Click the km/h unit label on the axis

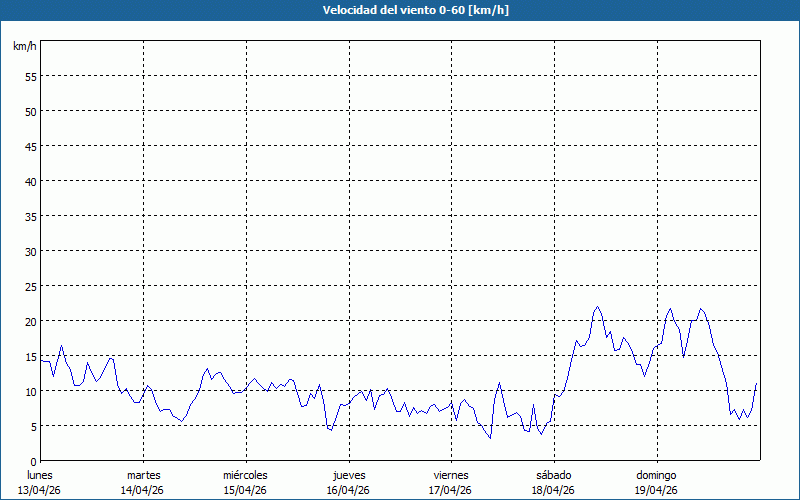[x=24, y=47]
